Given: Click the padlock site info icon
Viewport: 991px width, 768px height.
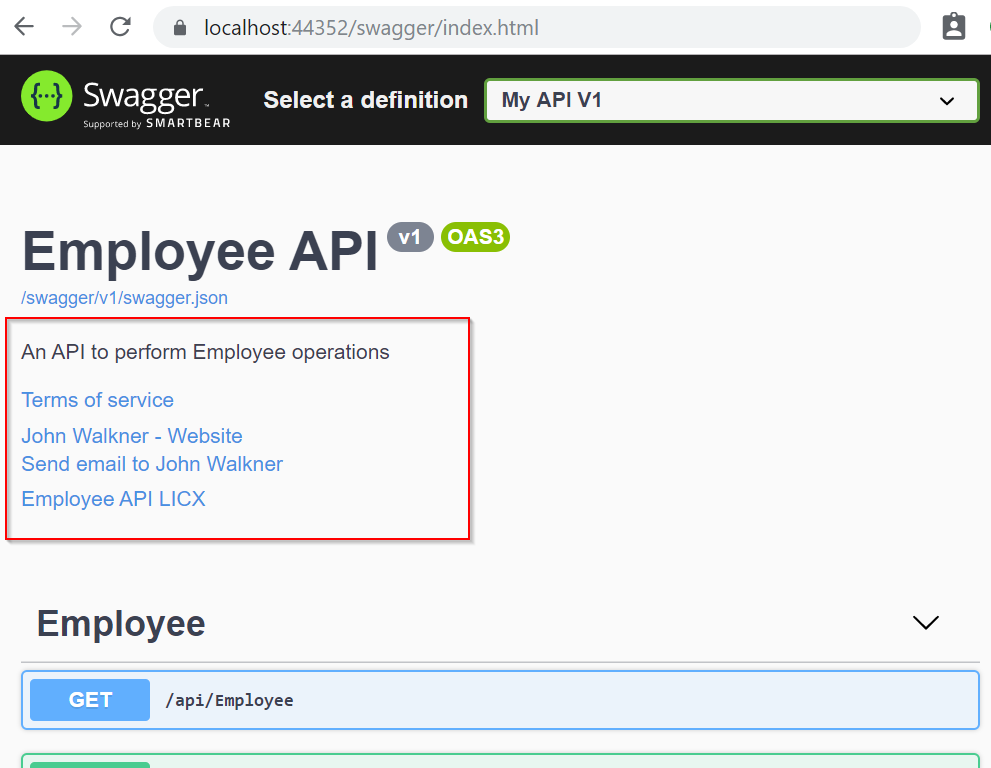Looking at the screenshot, I should [x=180, y=28].
